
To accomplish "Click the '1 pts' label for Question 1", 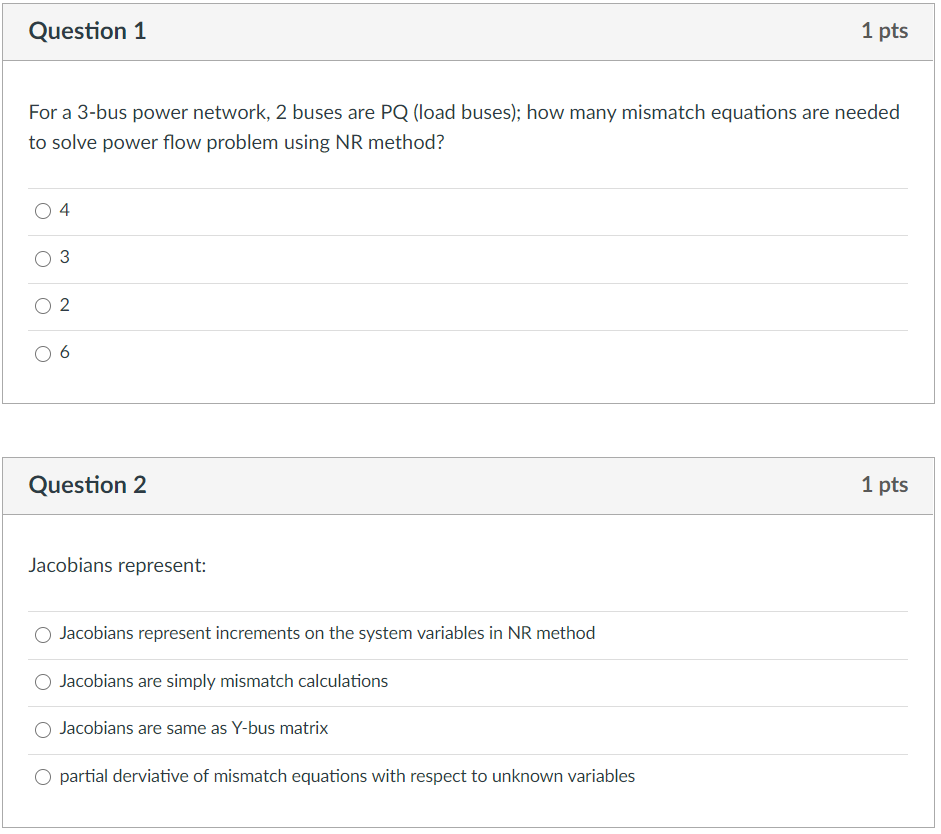I will tap(885, 31).
